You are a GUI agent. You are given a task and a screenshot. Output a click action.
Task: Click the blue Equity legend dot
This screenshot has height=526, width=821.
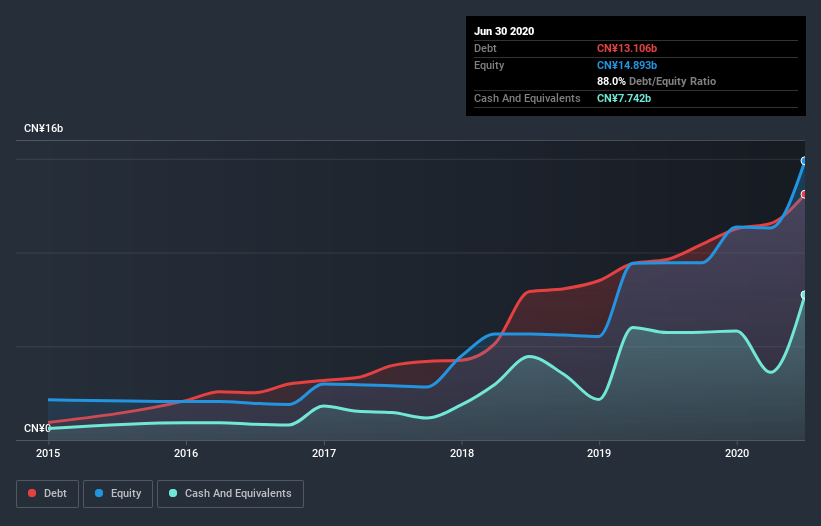[99, 493]
